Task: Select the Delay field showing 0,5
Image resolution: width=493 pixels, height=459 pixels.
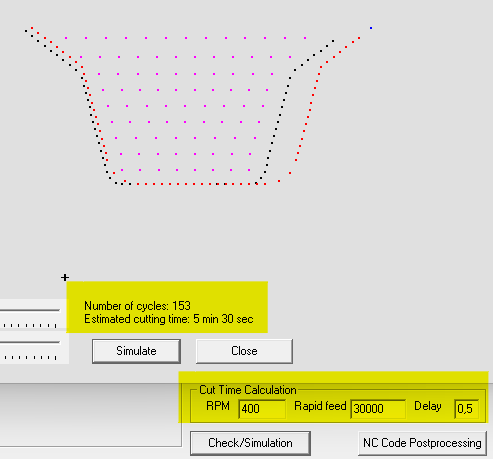Action: tap(467, 409)
